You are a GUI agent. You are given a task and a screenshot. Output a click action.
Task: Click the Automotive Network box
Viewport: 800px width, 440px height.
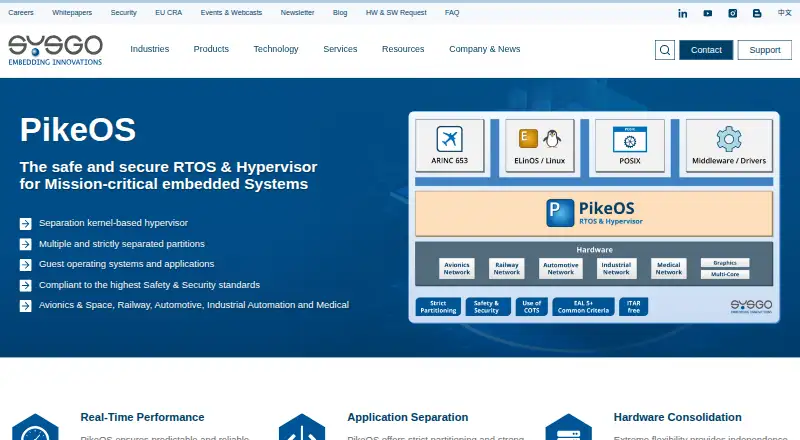coord(561,268)
